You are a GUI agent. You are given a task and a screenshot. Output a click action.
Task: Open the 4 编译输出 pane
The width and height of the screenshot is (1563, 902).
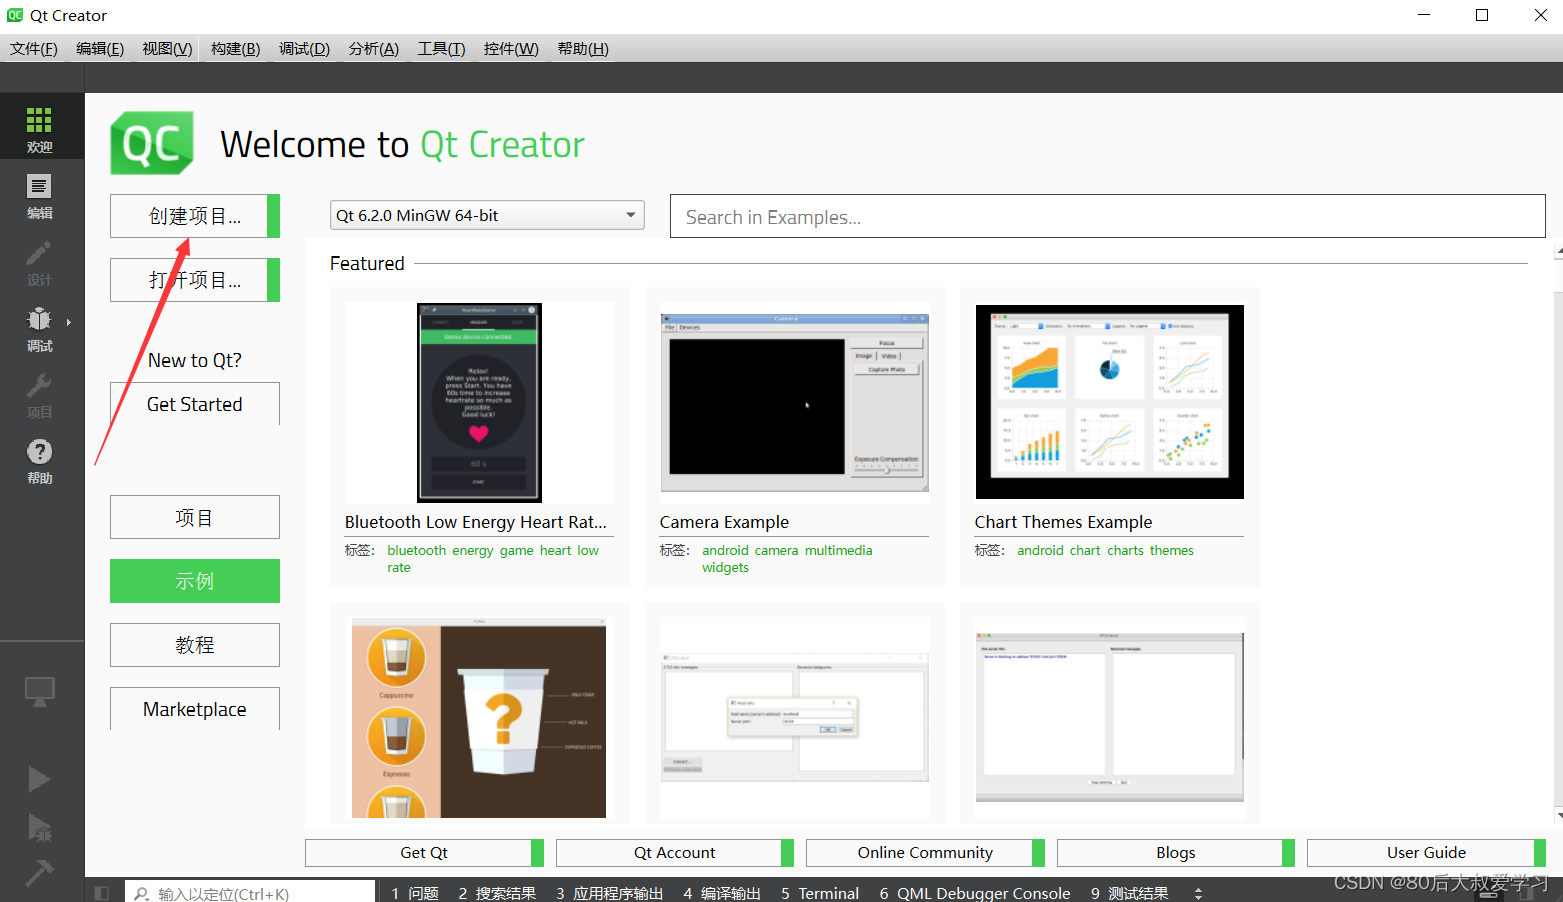coord(722,893)
